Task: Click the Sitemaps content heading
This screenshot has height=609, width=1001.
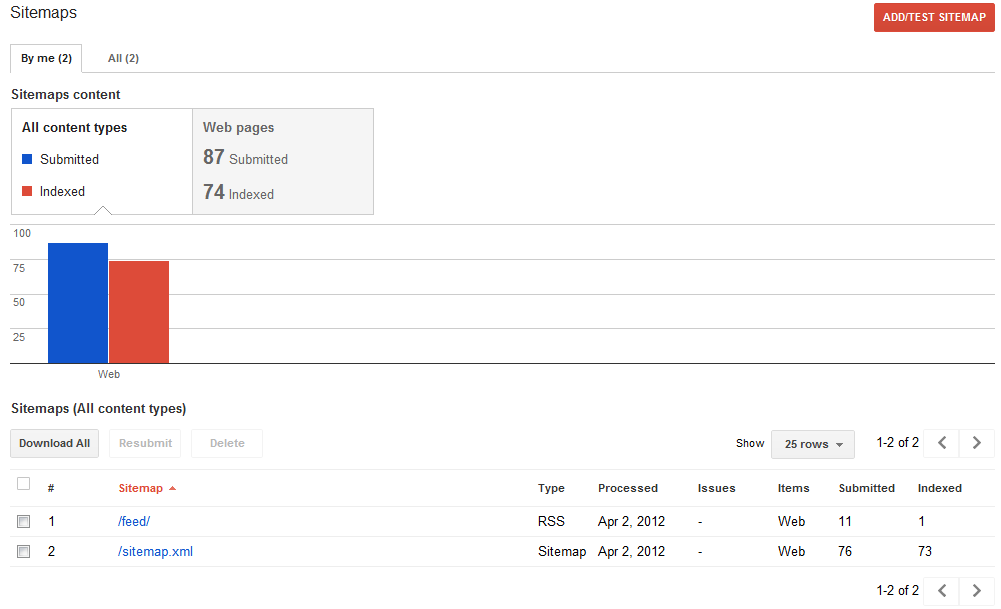Action: [x=65, y=94]
